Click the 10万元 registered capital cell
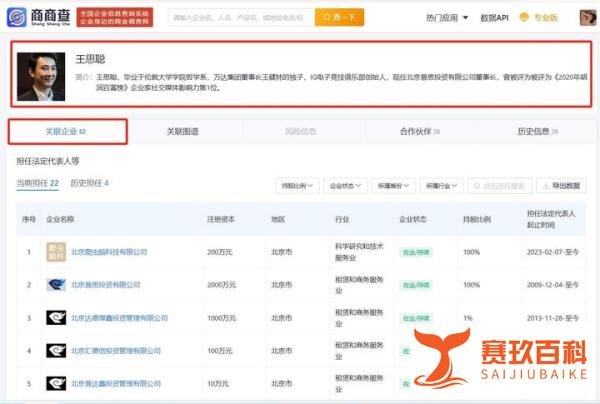This screenshot has height=404, width=600. click(218, 384)
